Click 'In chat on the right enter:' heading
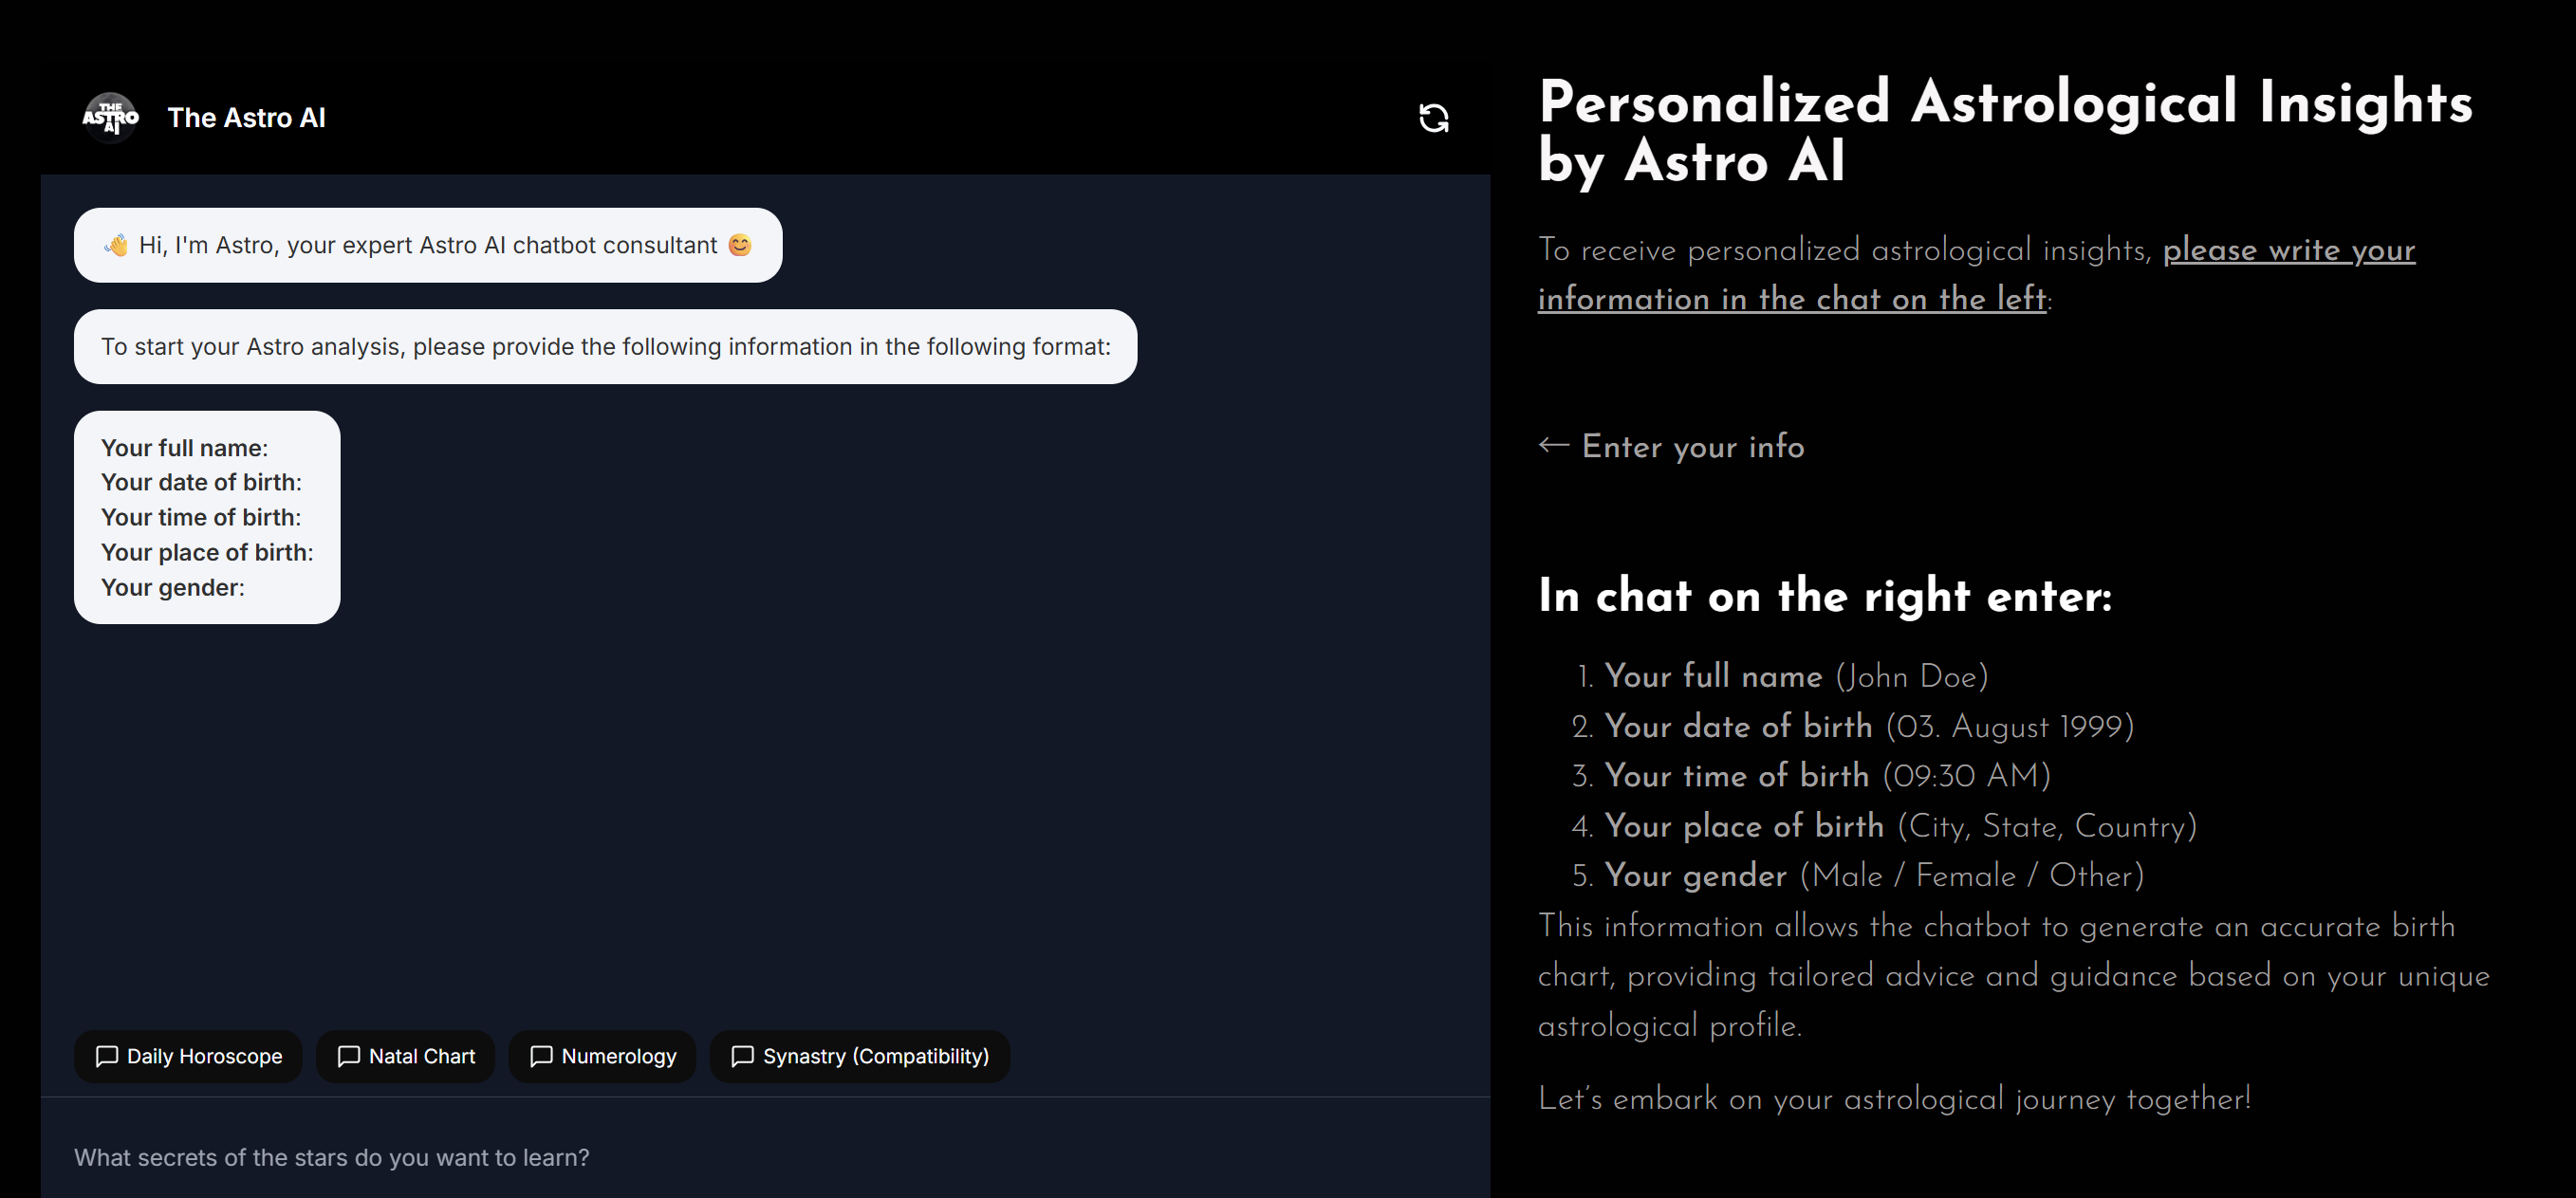2576x1198 pixels. (1825, 595)
